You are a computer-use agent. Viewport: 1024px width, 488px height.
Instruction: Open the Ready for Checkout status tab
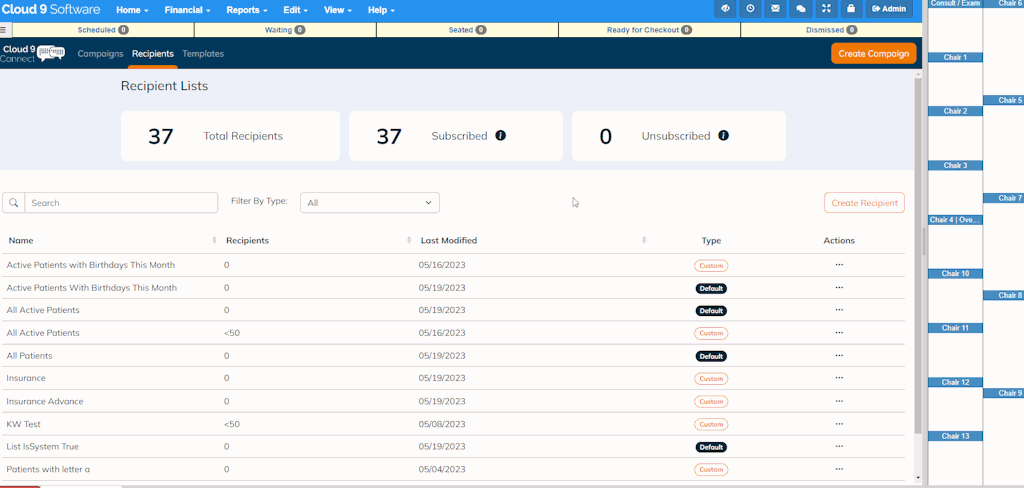click(x=649, y=30)
